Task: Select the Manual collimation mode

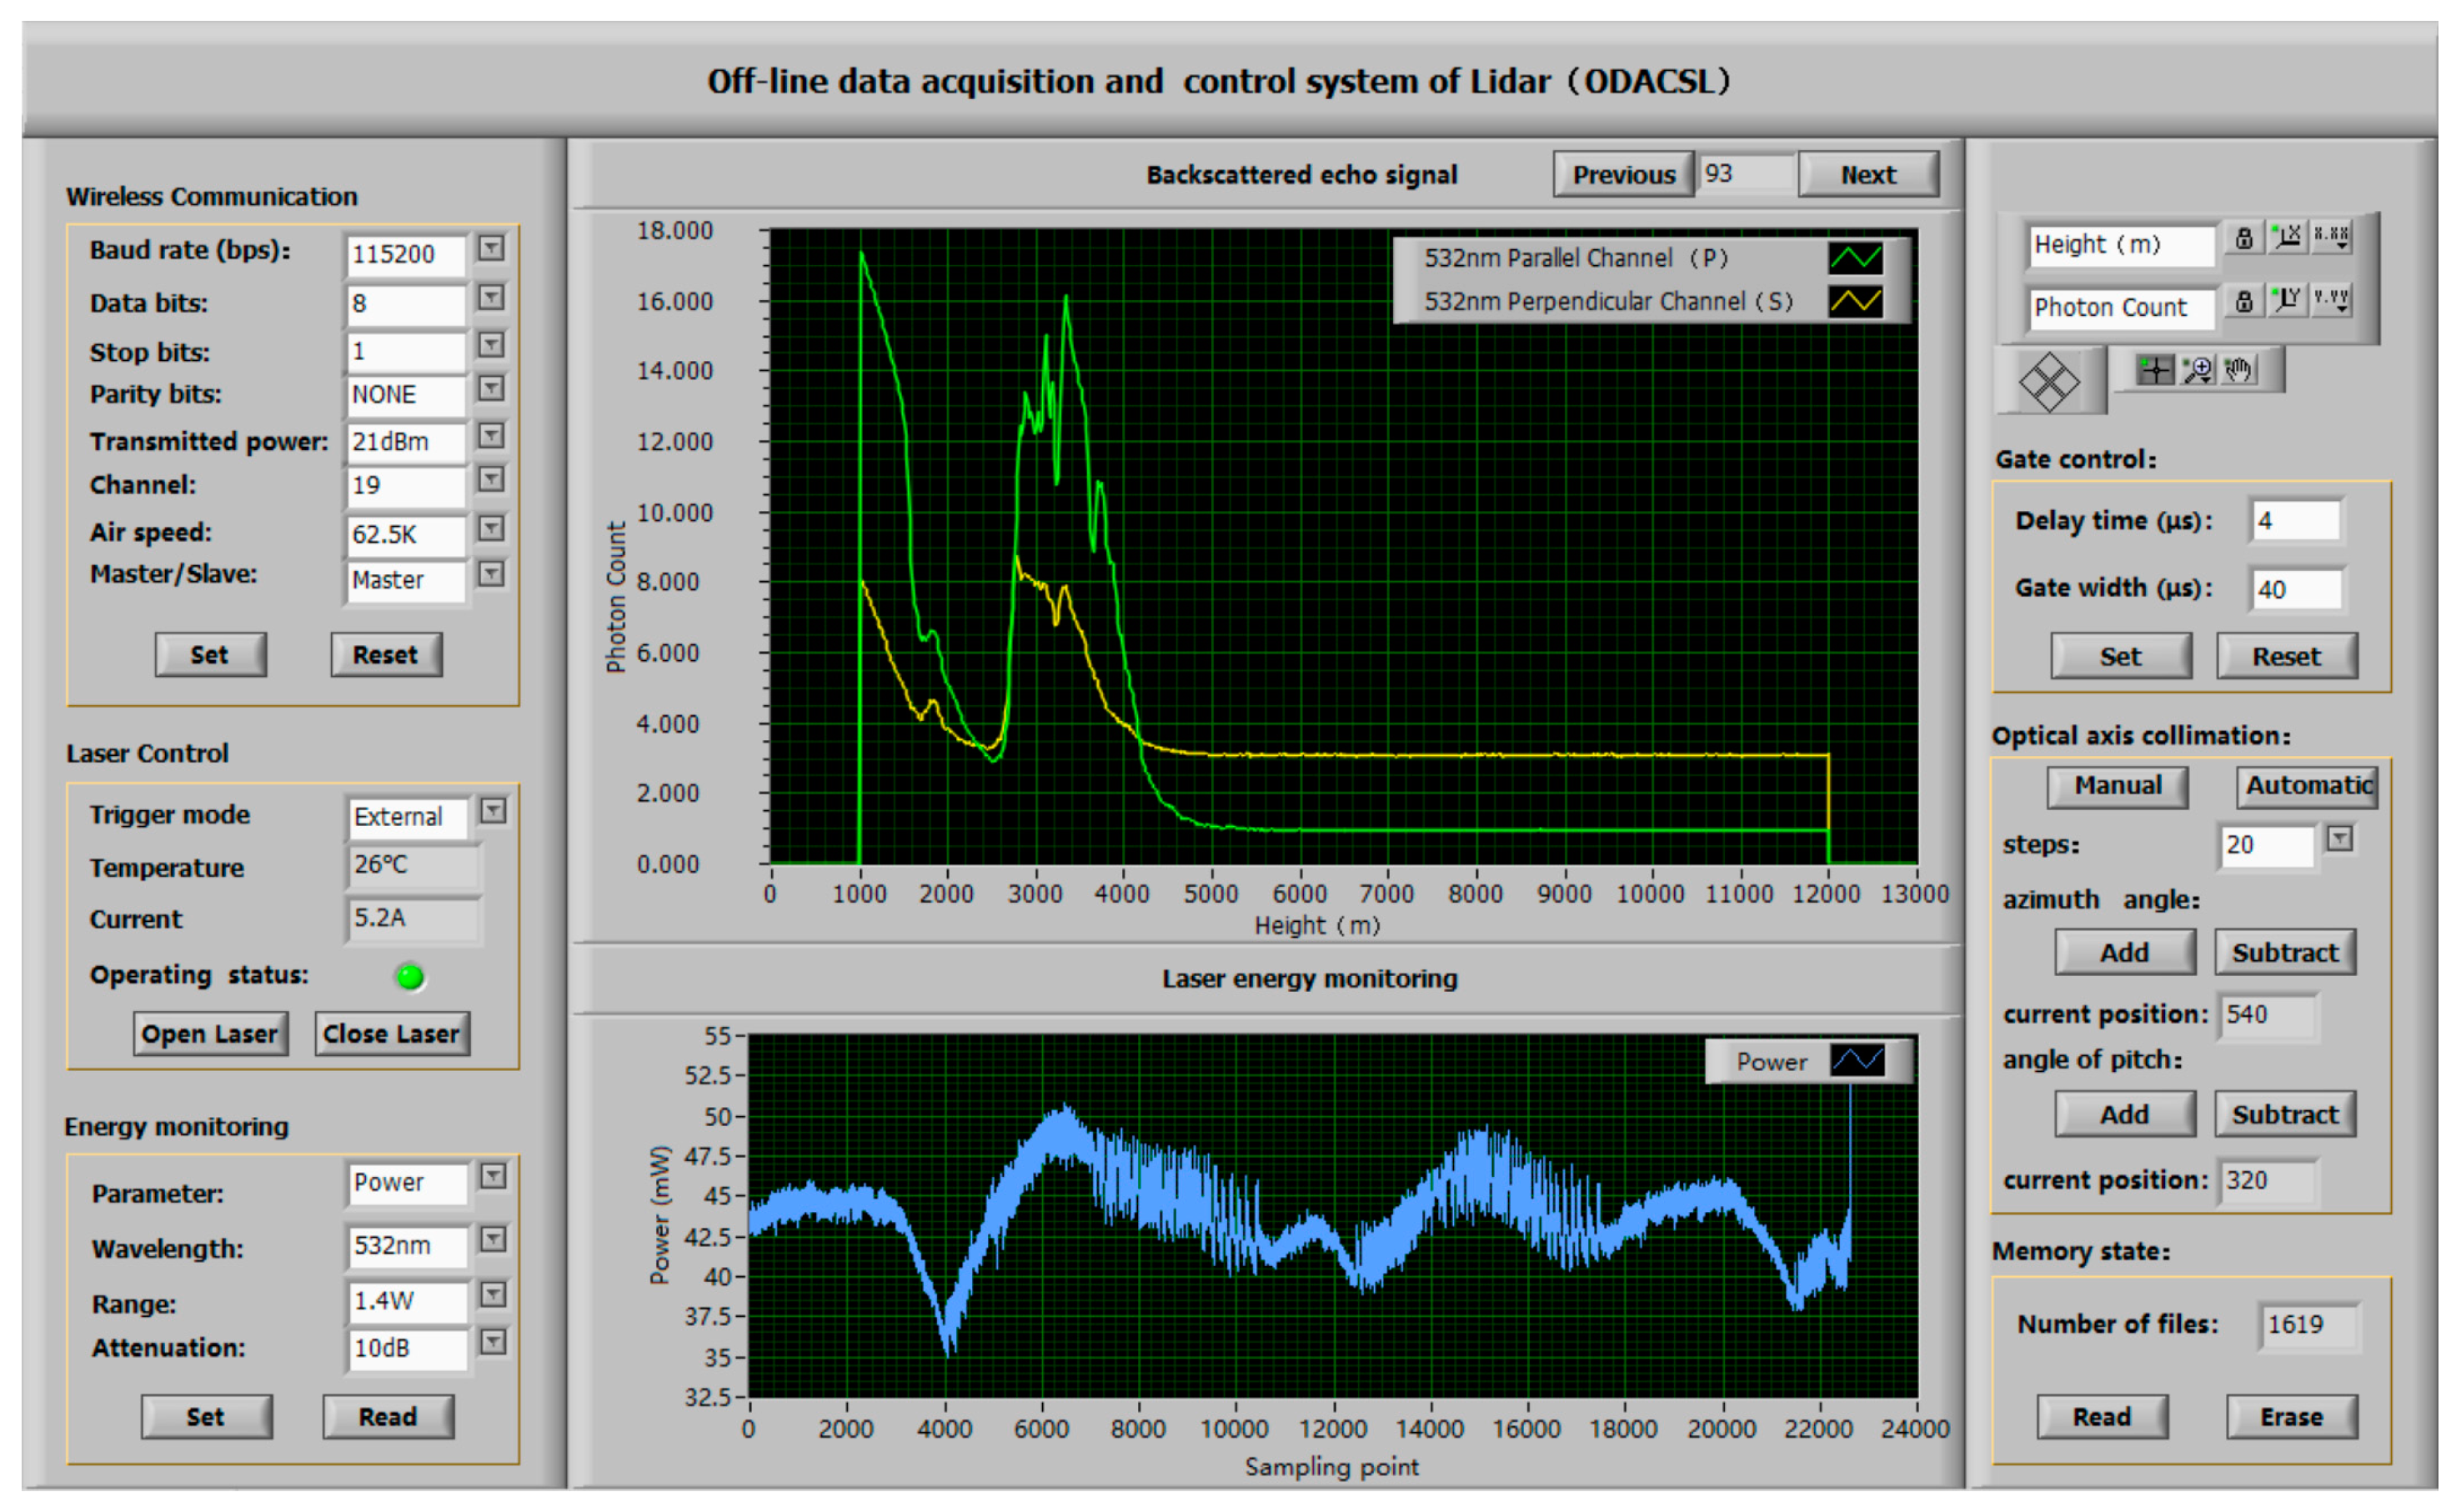Action: coord(2117,786)
